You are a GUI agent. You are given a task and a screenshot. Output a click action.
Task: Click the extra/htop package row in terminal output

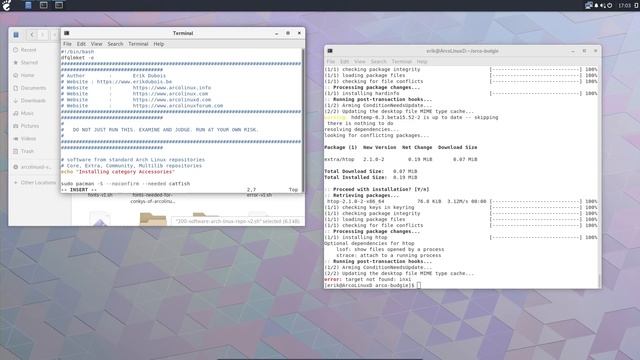[x=401, y=159]
